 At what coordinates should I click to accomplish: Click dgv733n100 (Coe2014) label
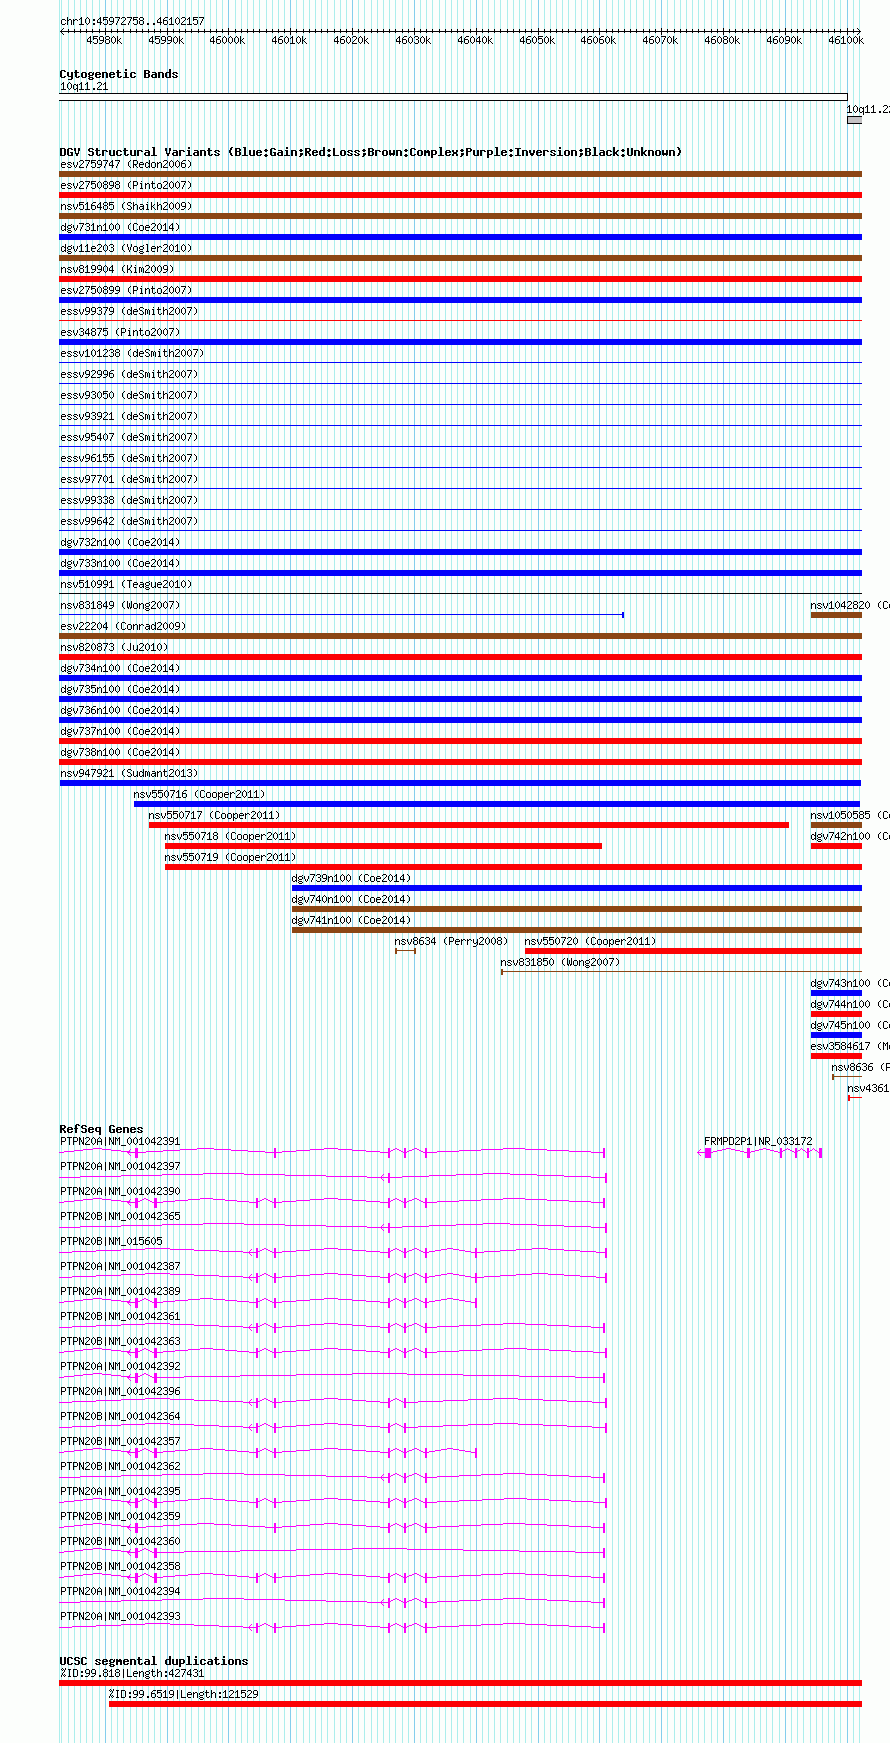[x=120, y=563]
